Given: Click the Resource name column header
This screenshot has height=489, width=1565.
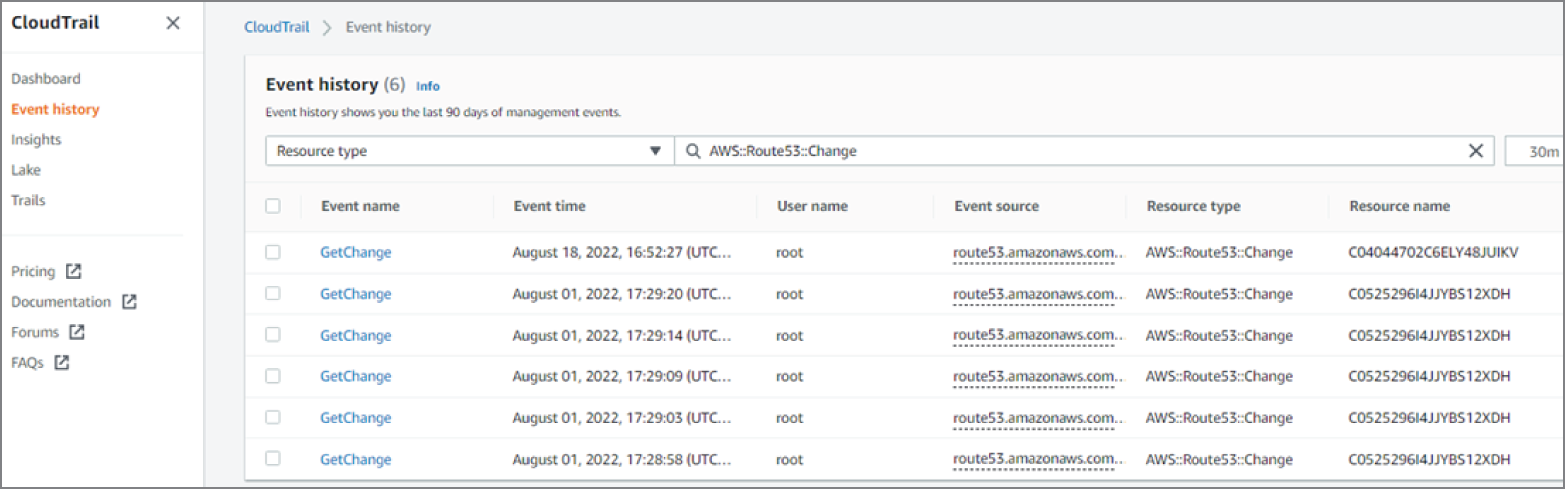Looking at the screenshot, I should pos(1399,206).
